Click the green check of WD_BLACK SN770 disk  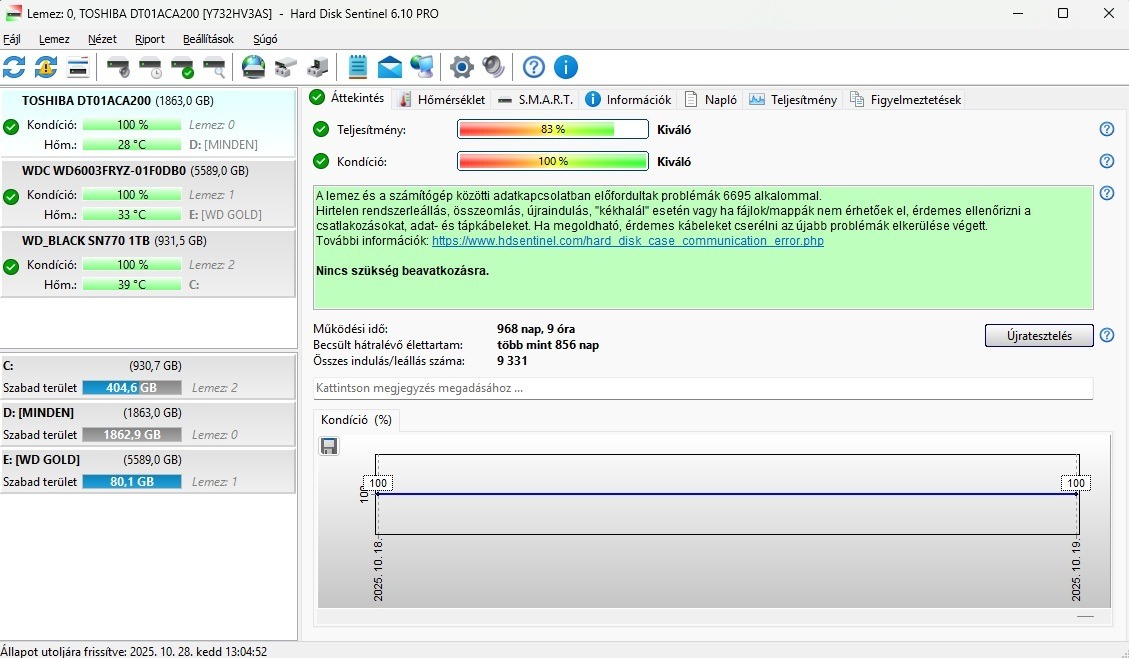(x=11, y=267)
